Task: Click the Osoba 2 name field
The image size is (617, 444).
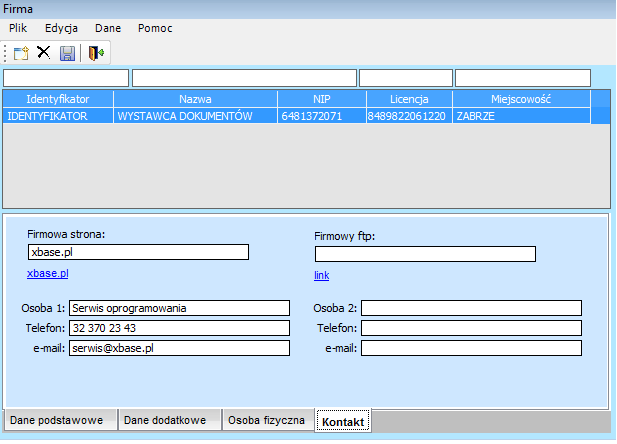Action: pos(471,308)
